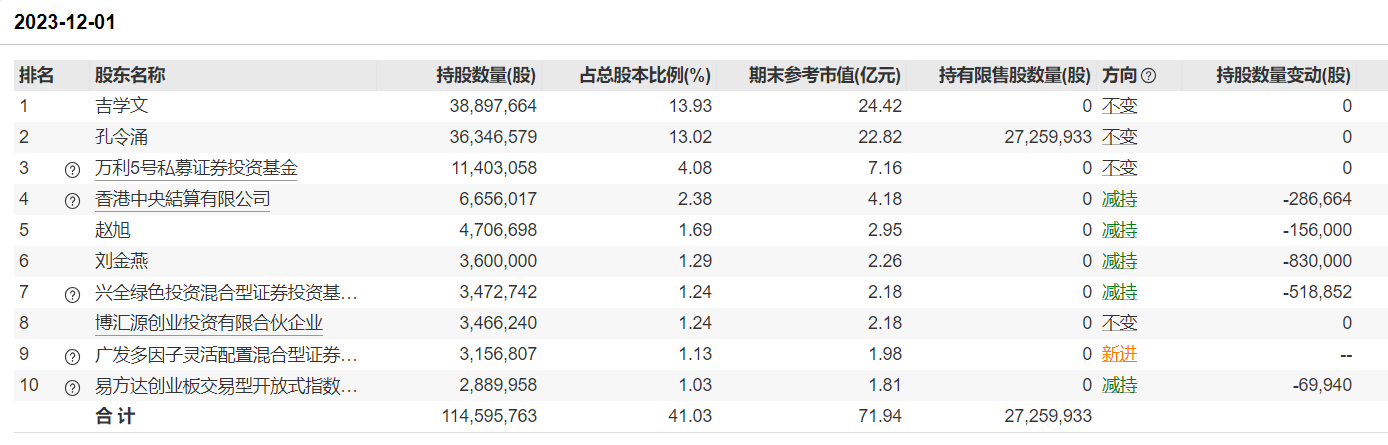Click help icon next to 万利5号私募证券投资基金

(x=72, y=169)
